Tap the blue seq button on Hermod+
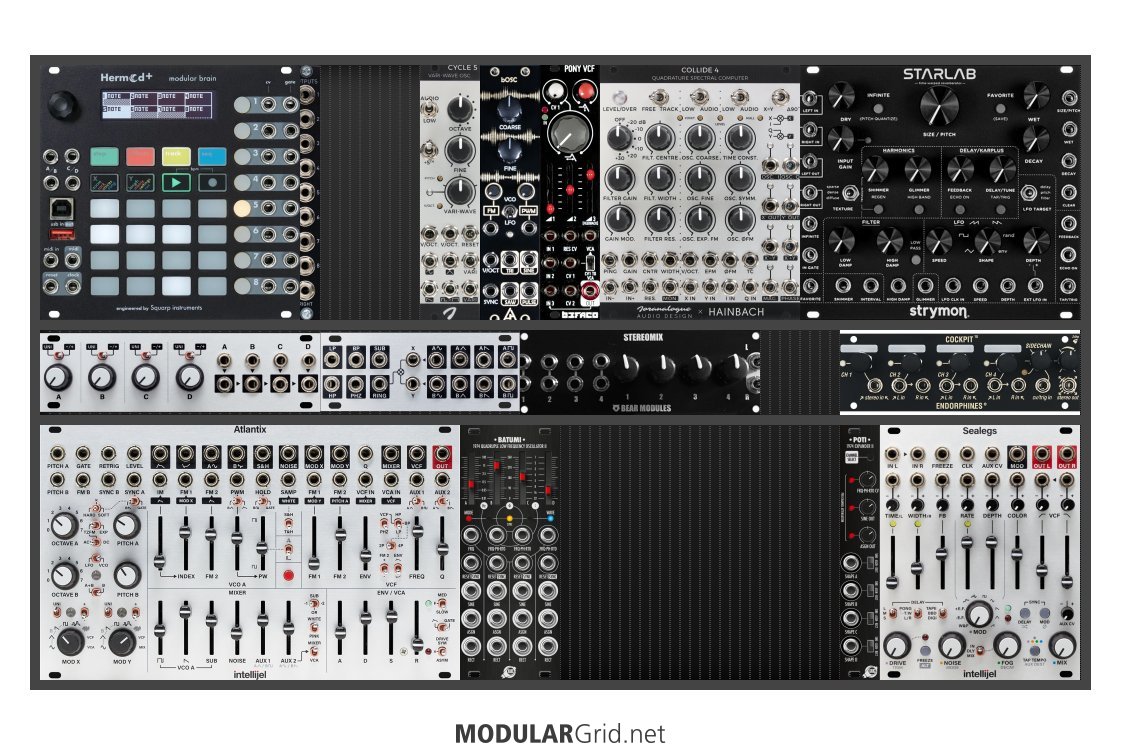 tap(212, 156)
